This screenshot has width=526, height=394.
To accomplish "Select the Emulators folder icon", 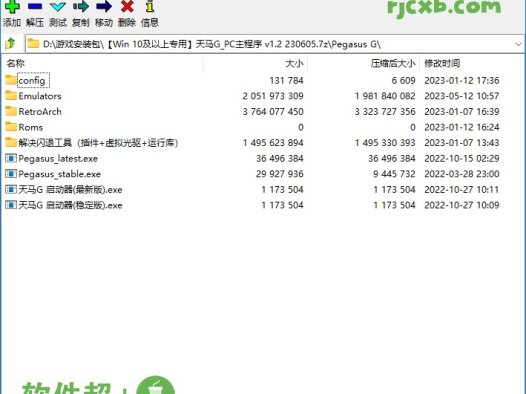I will pos(11,96).
